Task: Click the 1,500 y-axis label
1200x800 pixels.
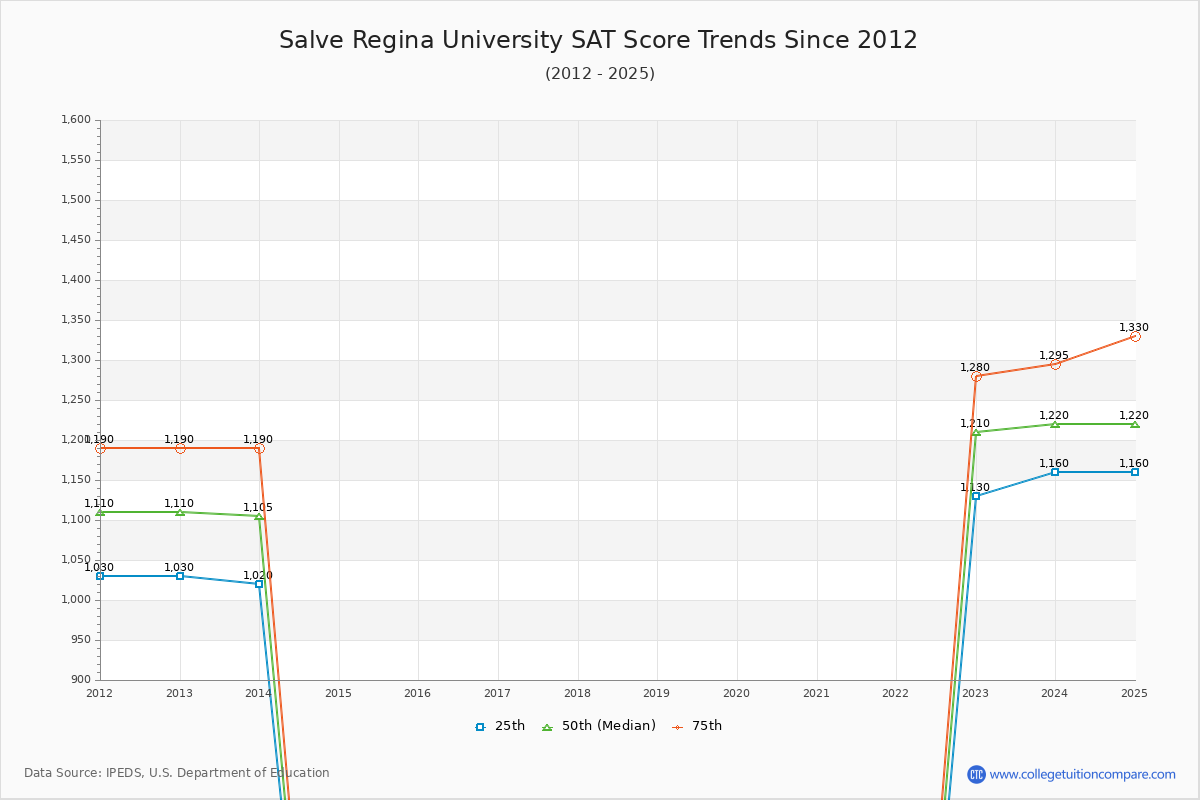Action: tap(76, 200)
